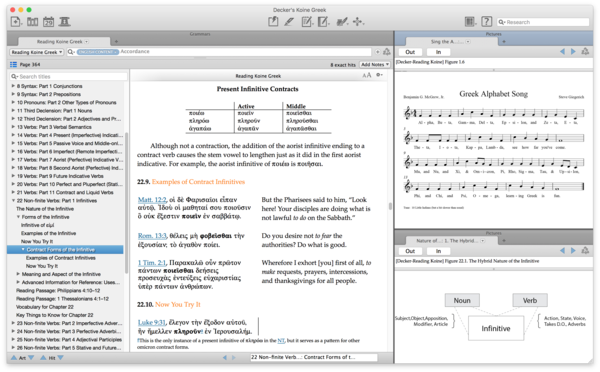Select Examples of Contract Infinitives entry
This screenshot has width=600, height=372.
pyautogui.click(x=60, y=258)
